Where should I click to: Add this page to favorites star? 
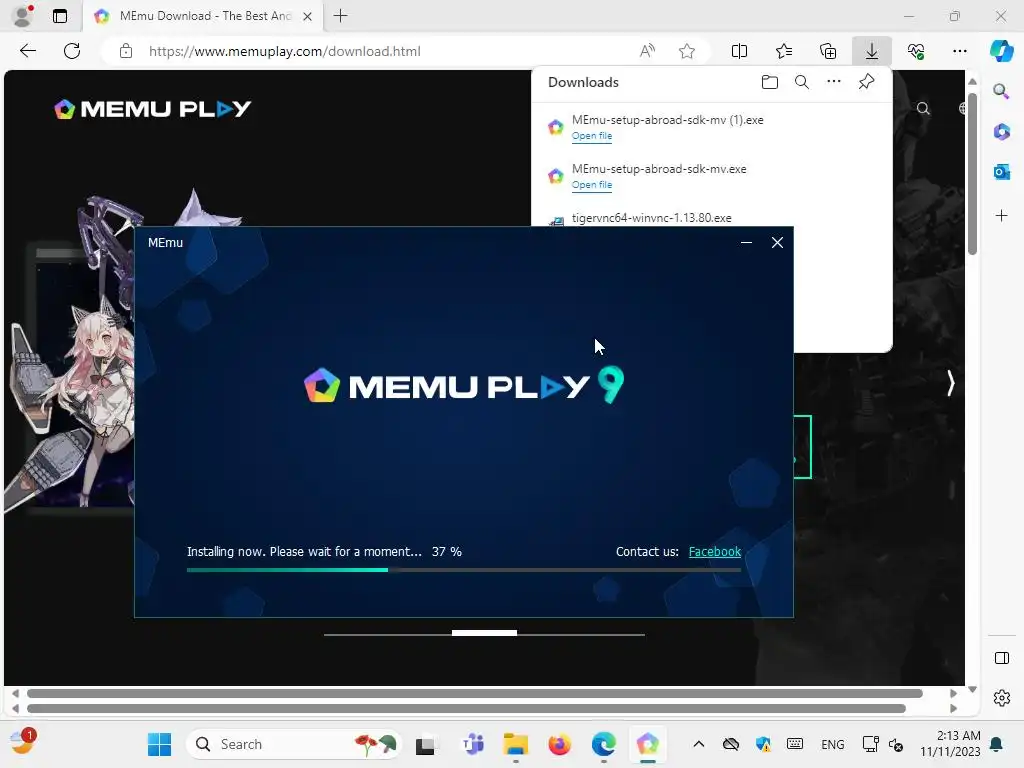pyautogui.click(x=686, y=51)
